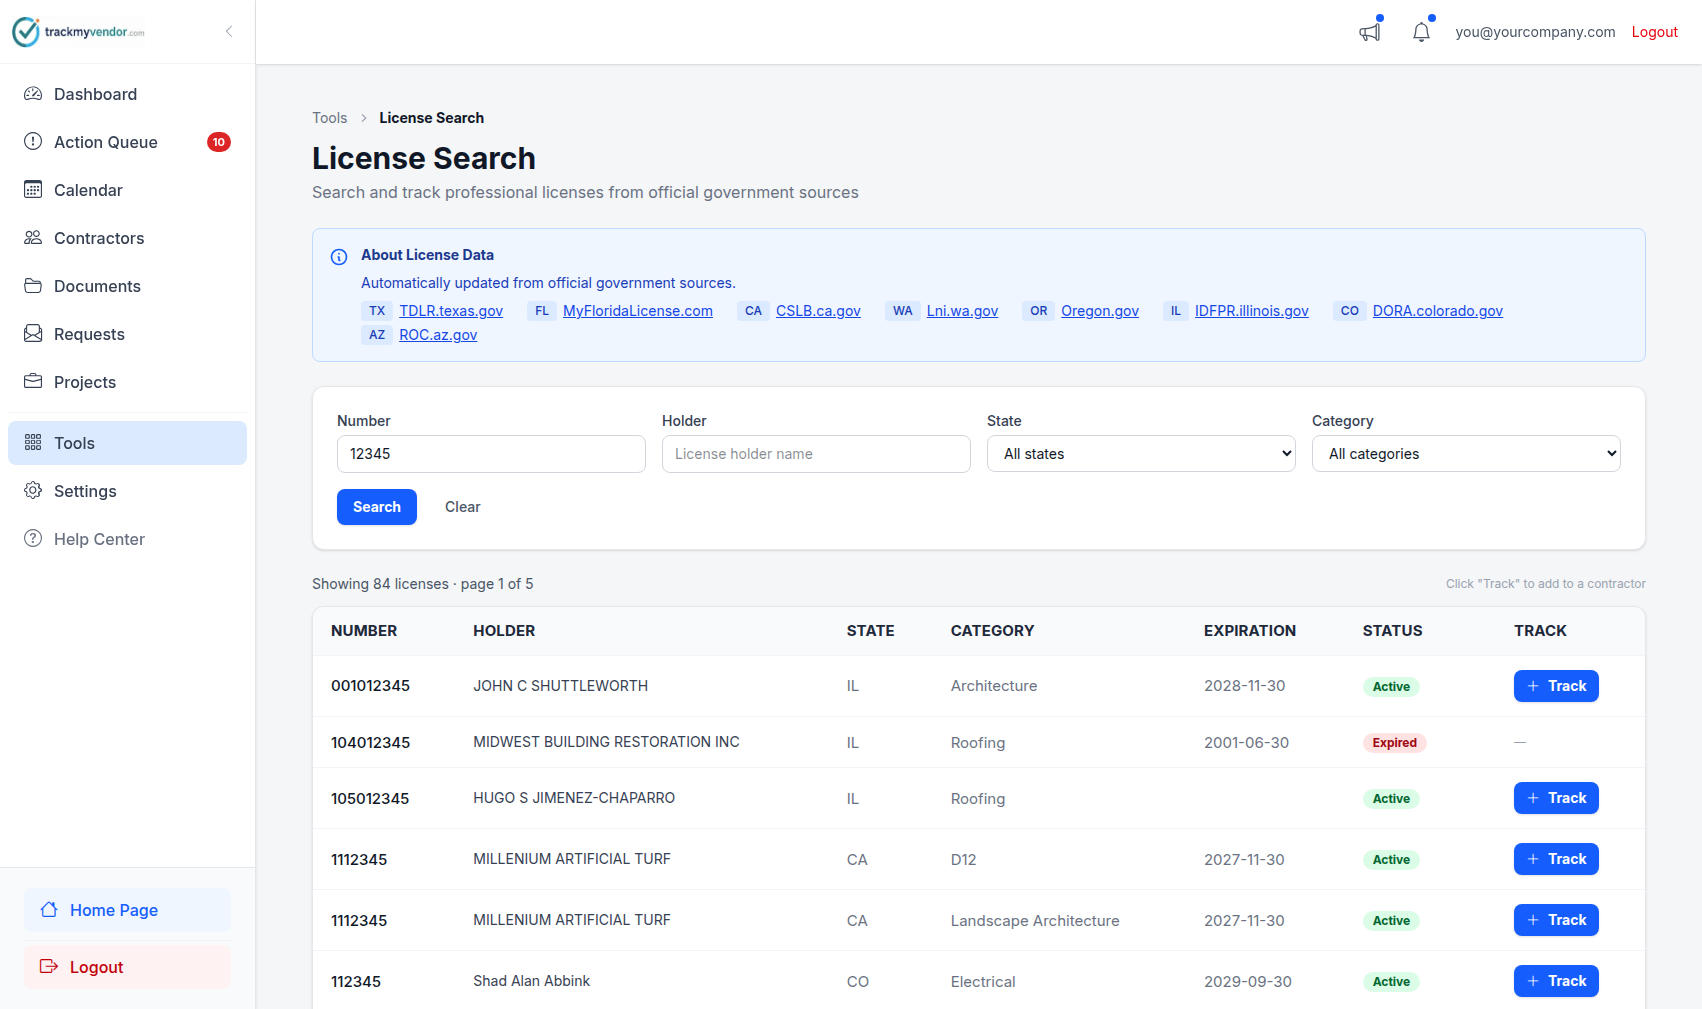Click expiration date 2029-09-30
This screenshot has width=1702, height=1009.
[1248, 982]
